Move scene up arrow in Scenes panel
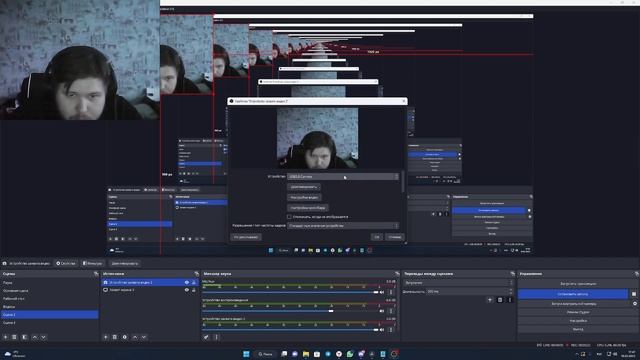640x360 pixels. click(x=35, y=337)
